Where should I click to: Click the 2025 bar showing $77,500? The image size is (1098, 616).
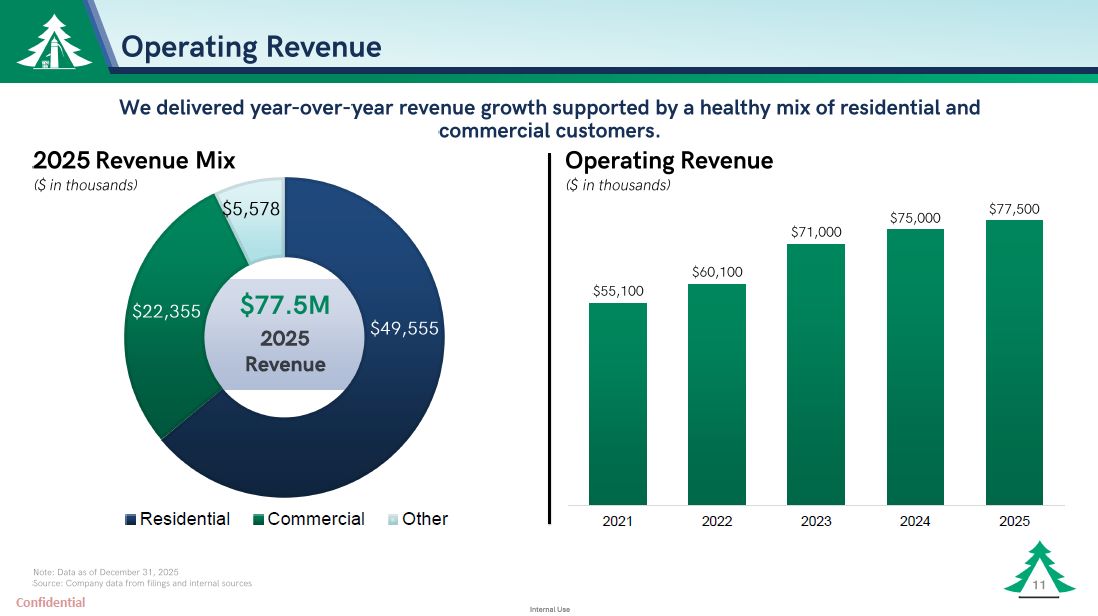[1014, 362]
